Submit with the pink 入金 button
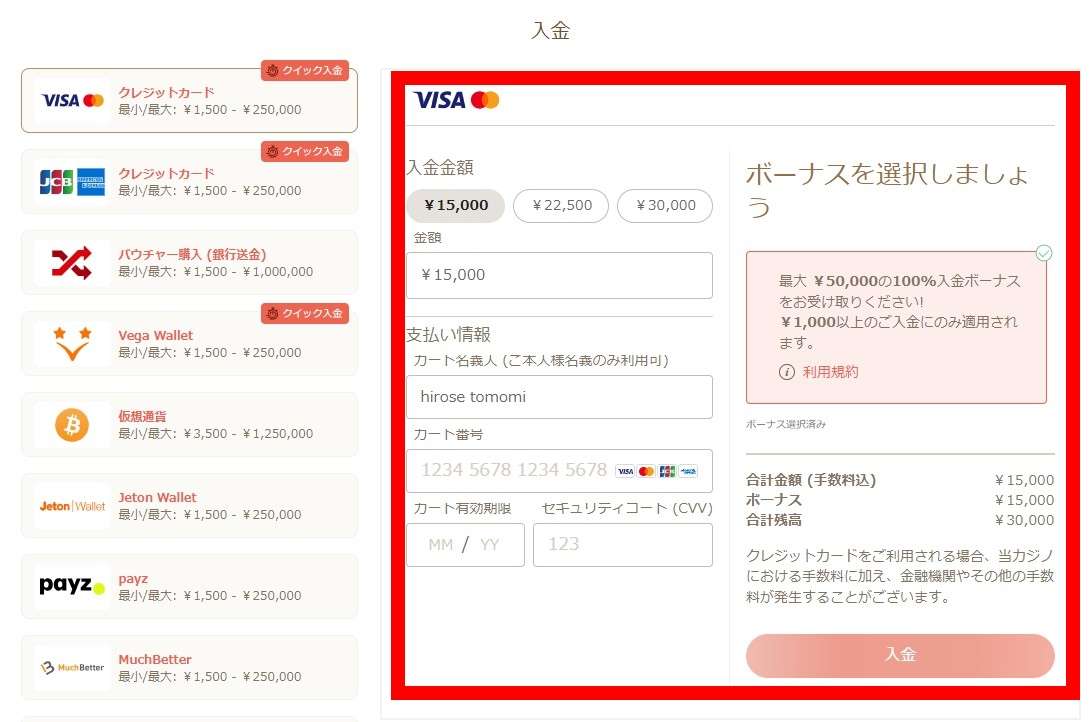The width and height of the screenshot is (1092, 722). (900, 655)
